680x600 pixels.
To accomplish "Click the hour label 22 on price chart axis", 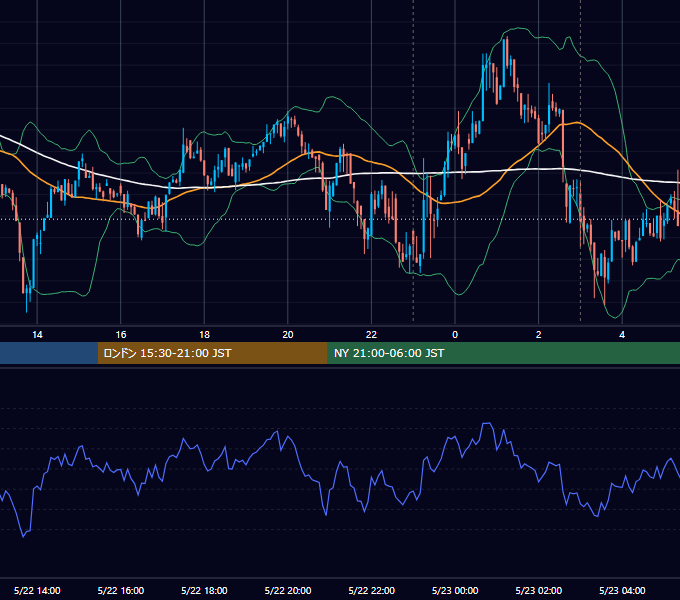I will [x=371, y=335].
